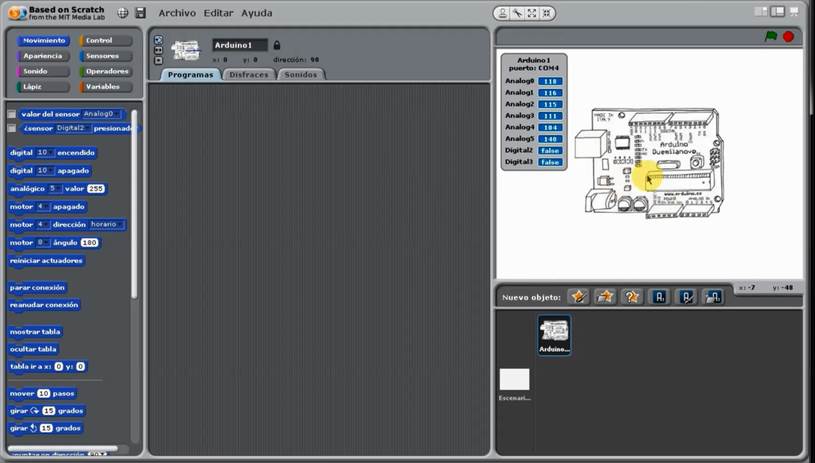This screenshot has height=463, width=815.
Task: Open the Analog0 sensor dropdown
Action: (102, 114)
